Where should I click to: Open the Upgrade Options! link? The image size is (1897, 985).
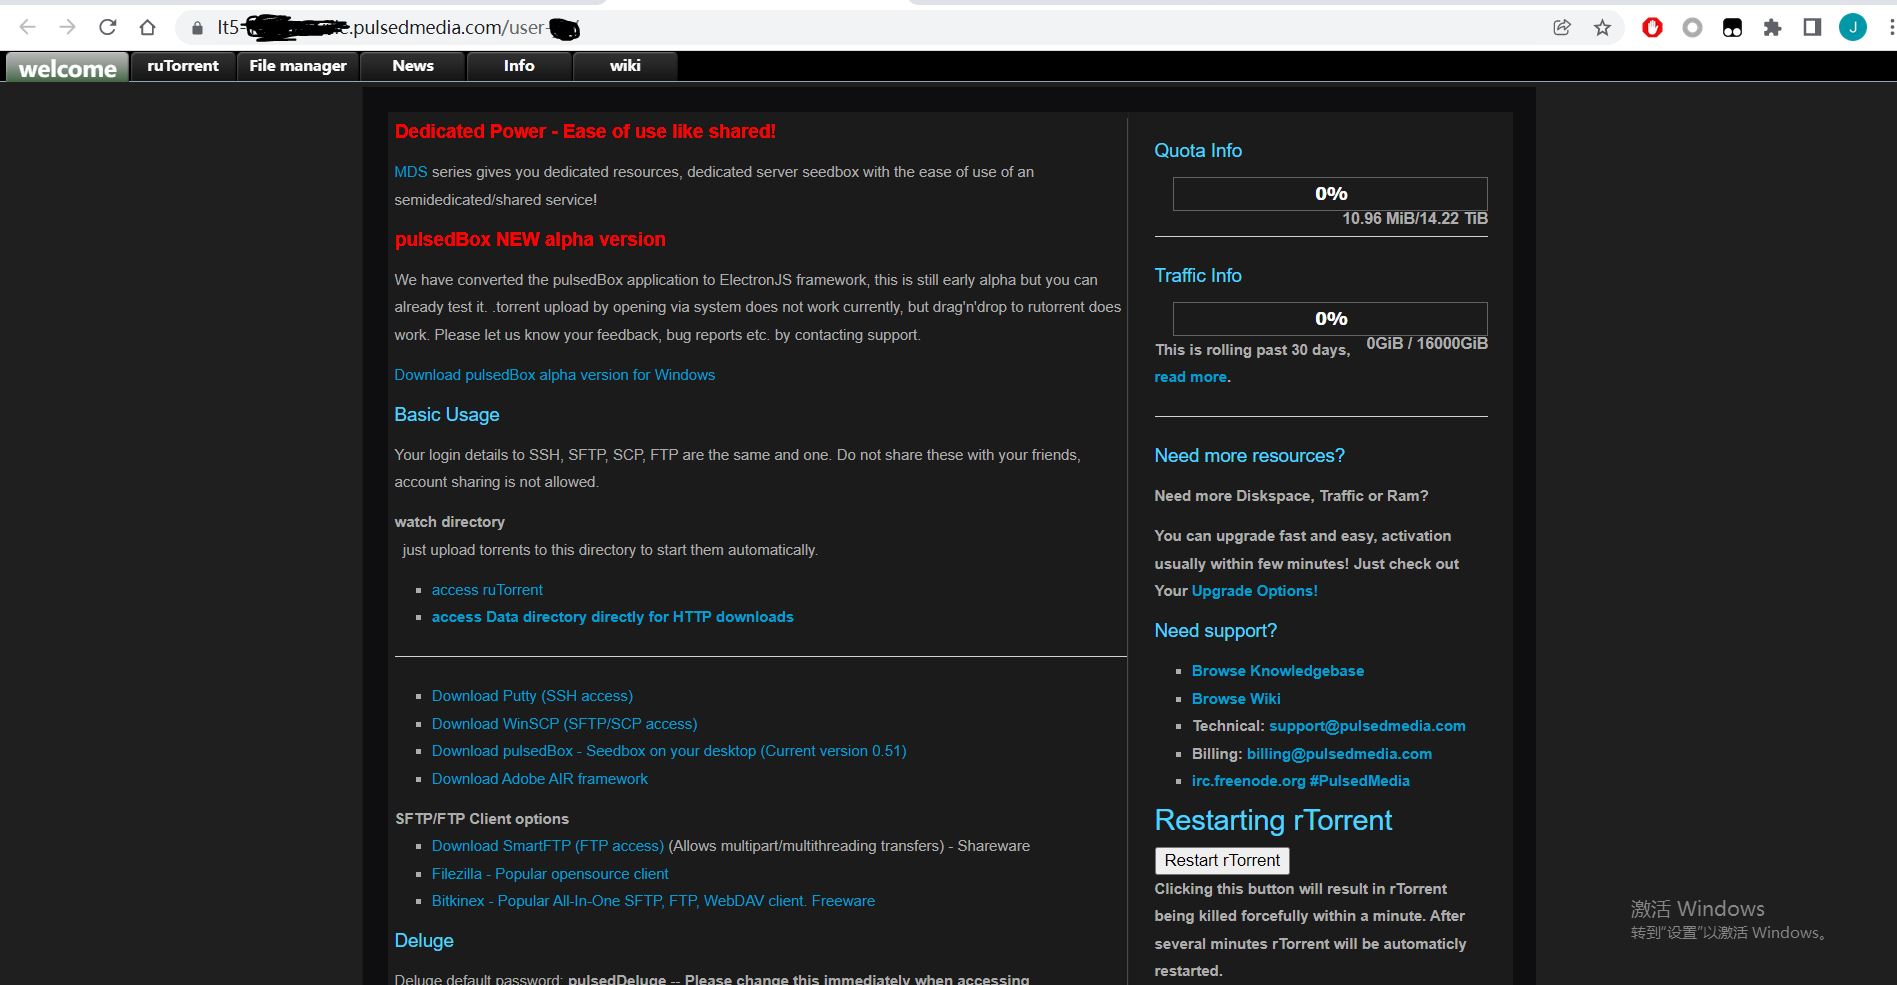1255,591
